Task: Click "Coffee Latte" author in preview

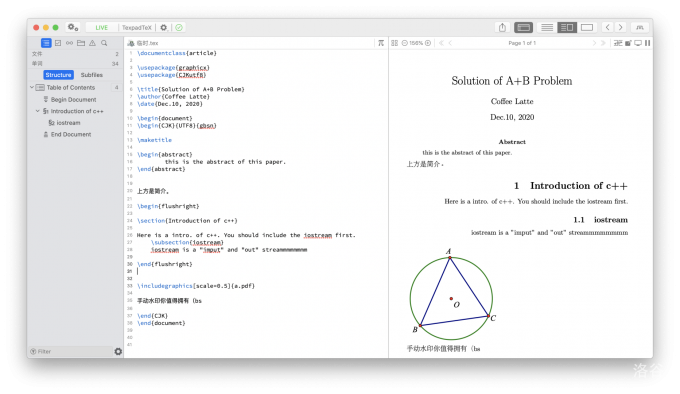Action: coord(512,101)
